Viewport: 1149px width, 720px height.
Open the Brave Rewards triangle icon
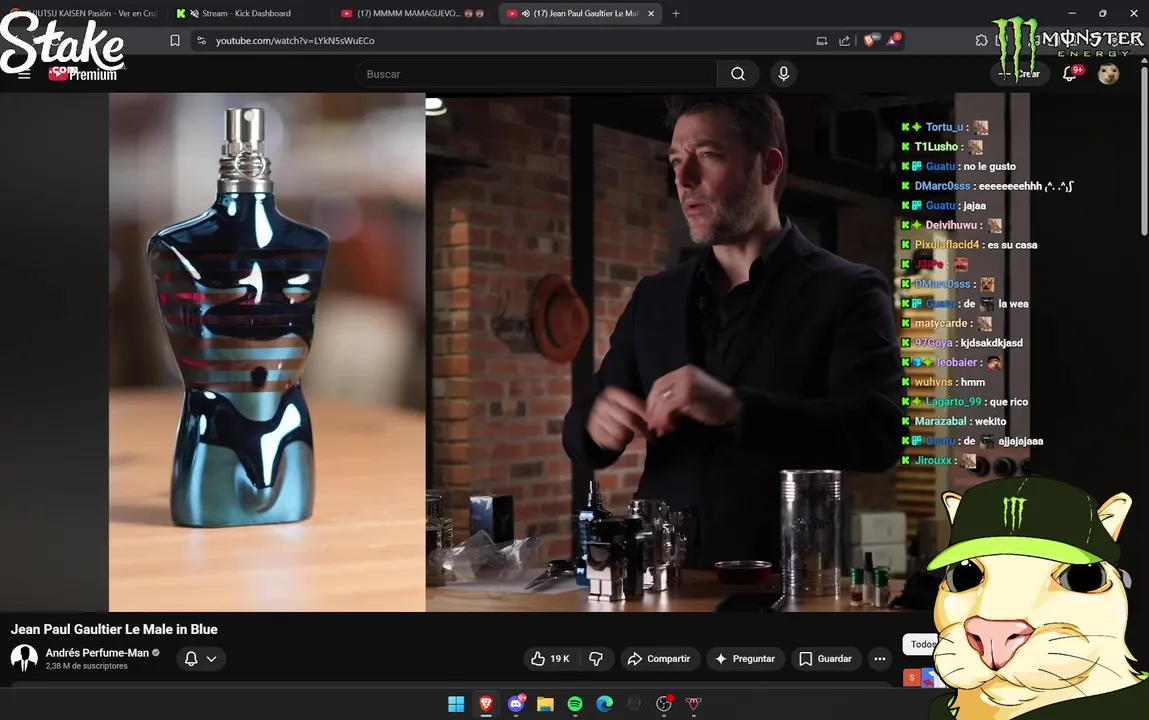[893, 41]
